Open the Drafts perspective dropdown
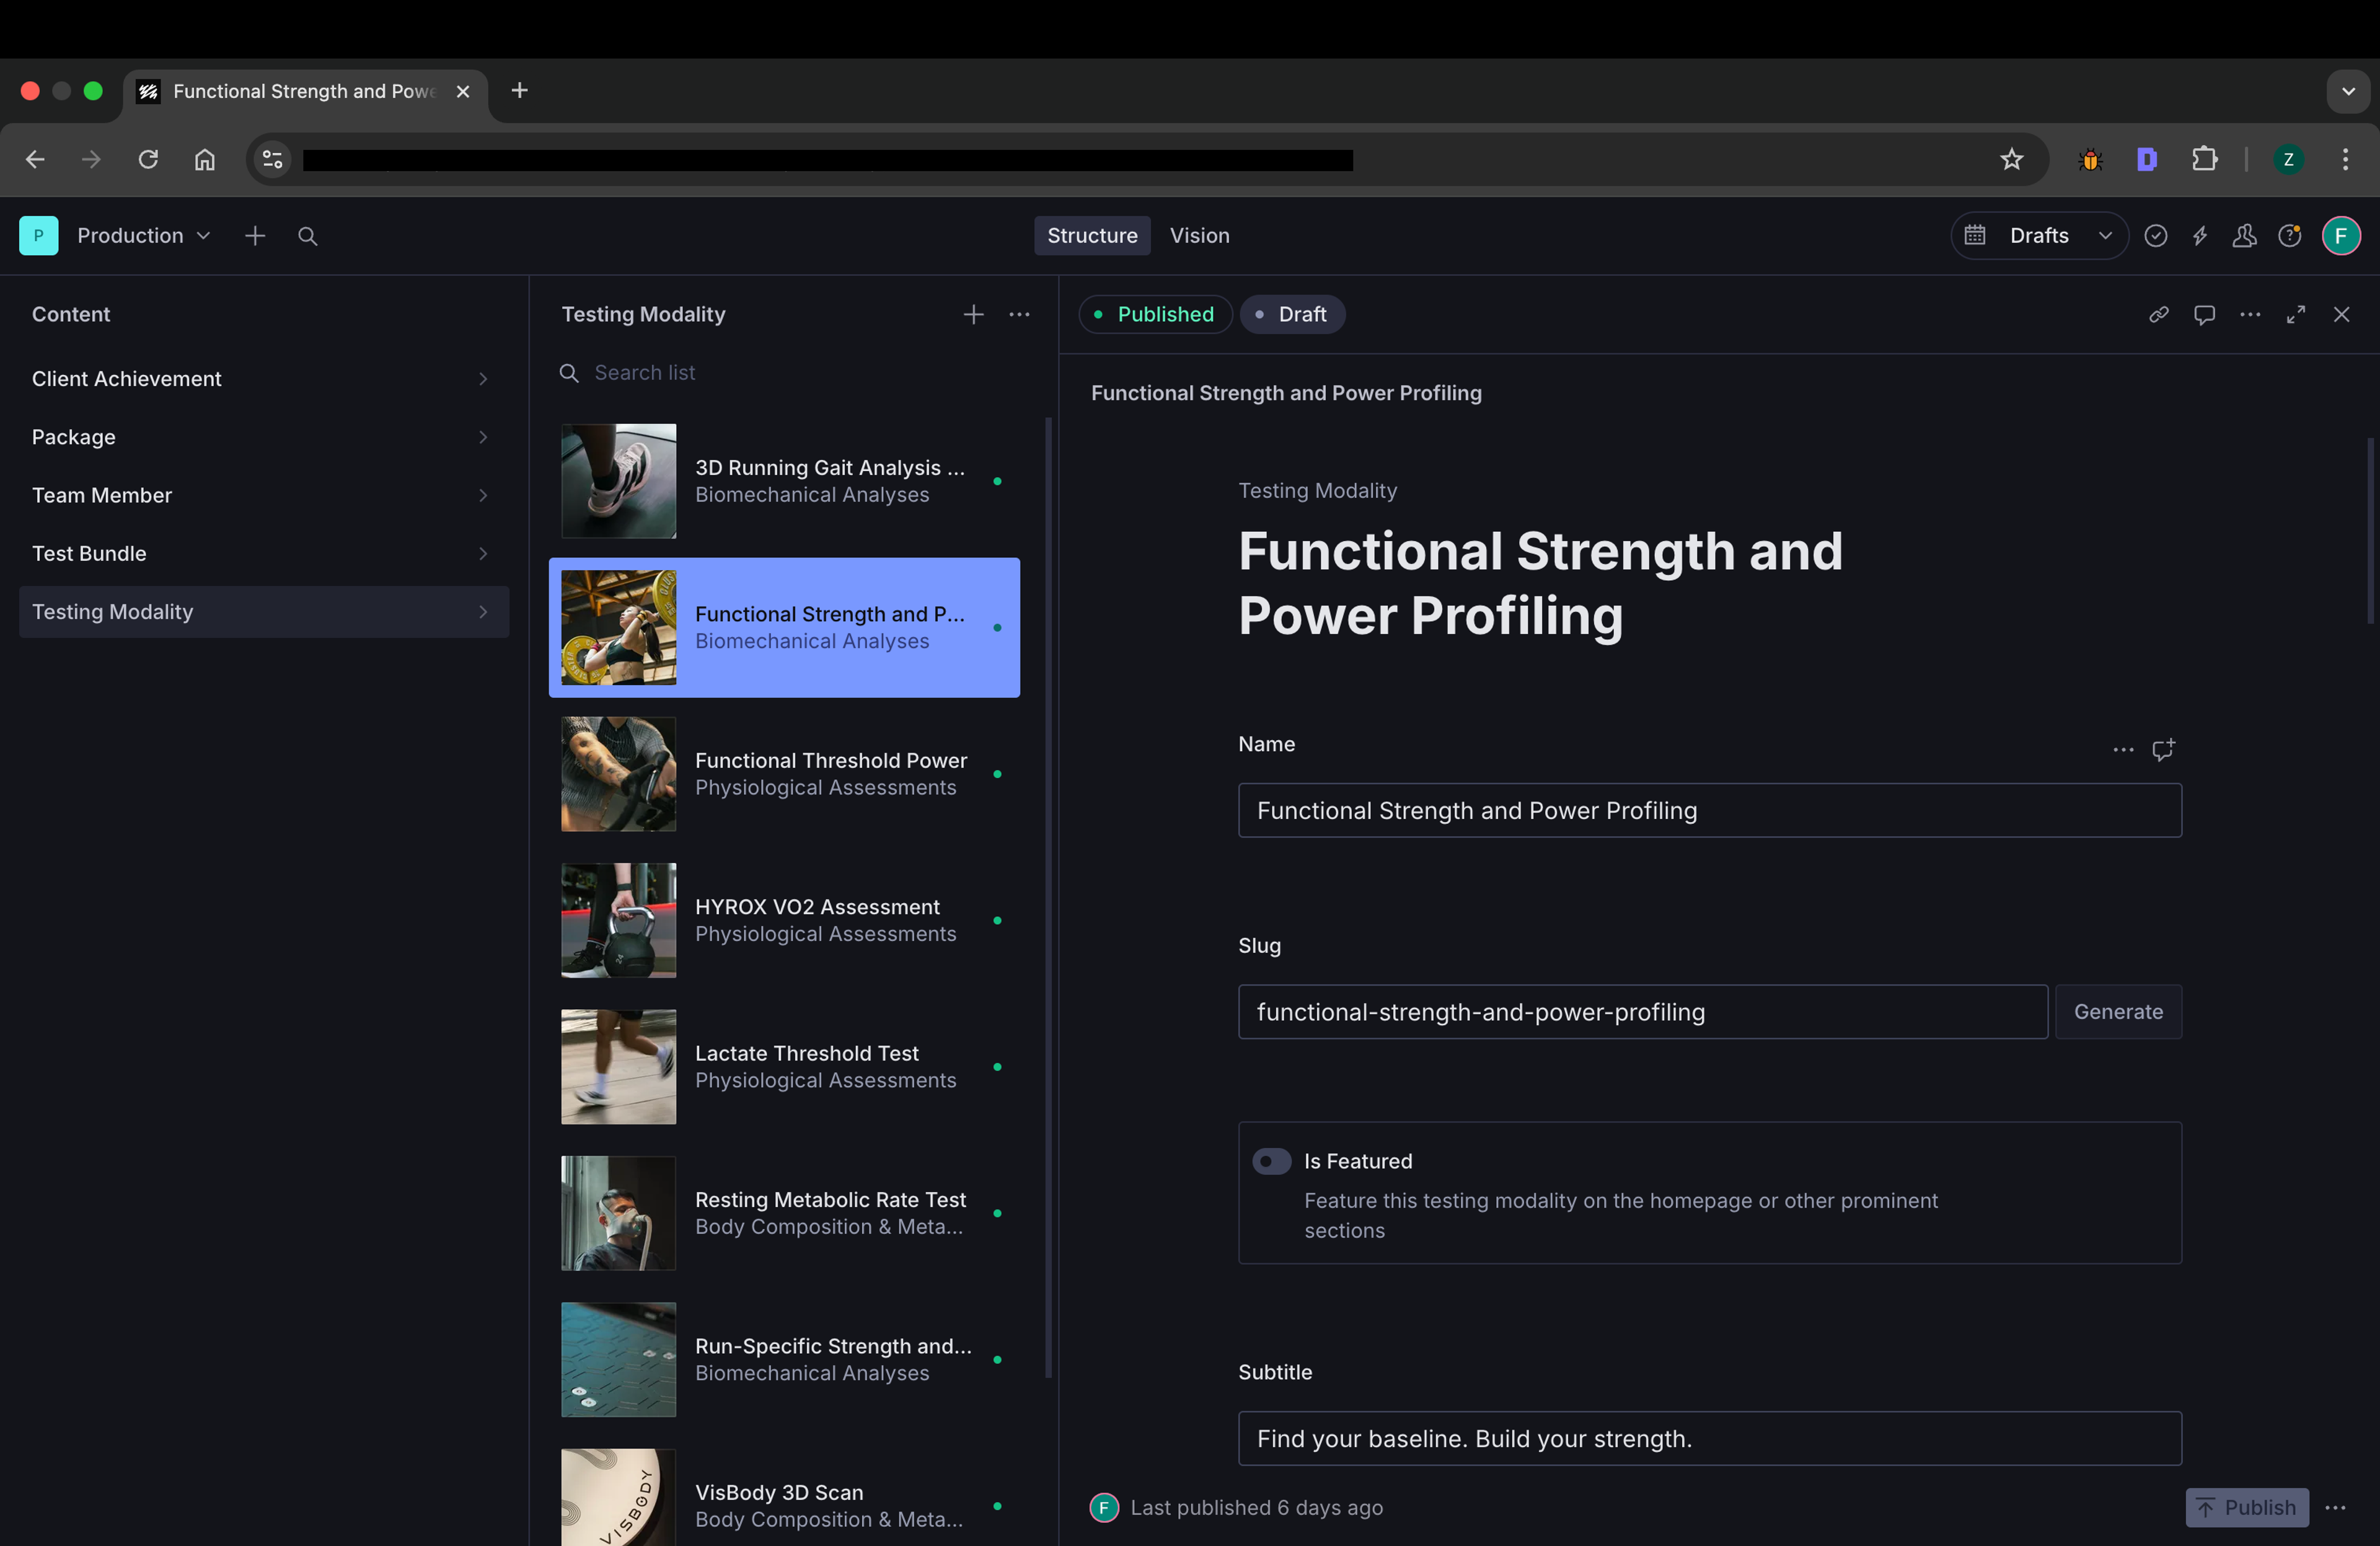Image resolution: width=2380 pixels, height=1546 pixels. pos(2039,236)
